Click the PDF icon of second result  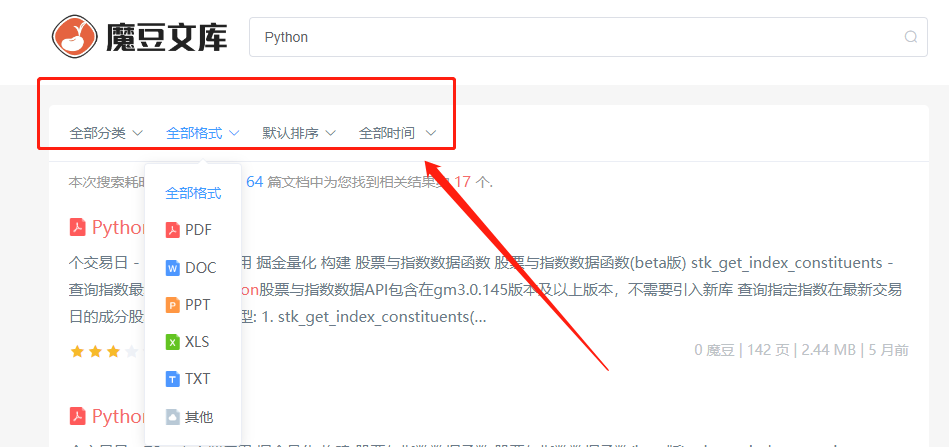[x=77, y=416]
